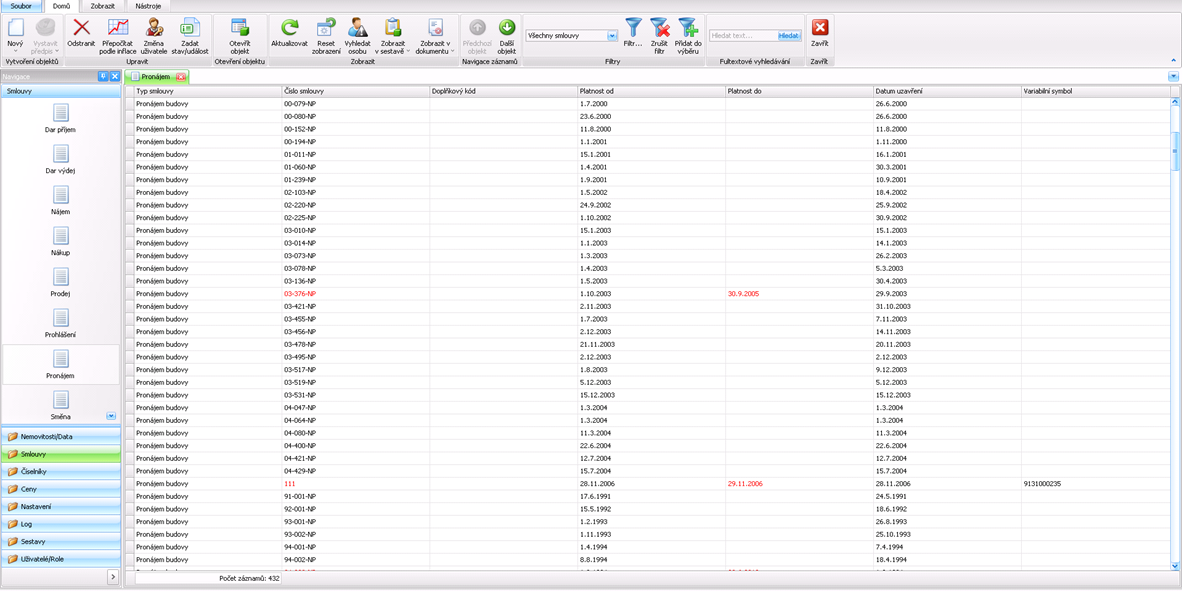
Task: Run Přepočítat podle inflace tool
Action: pyautogui.click(x=117, y=35)
